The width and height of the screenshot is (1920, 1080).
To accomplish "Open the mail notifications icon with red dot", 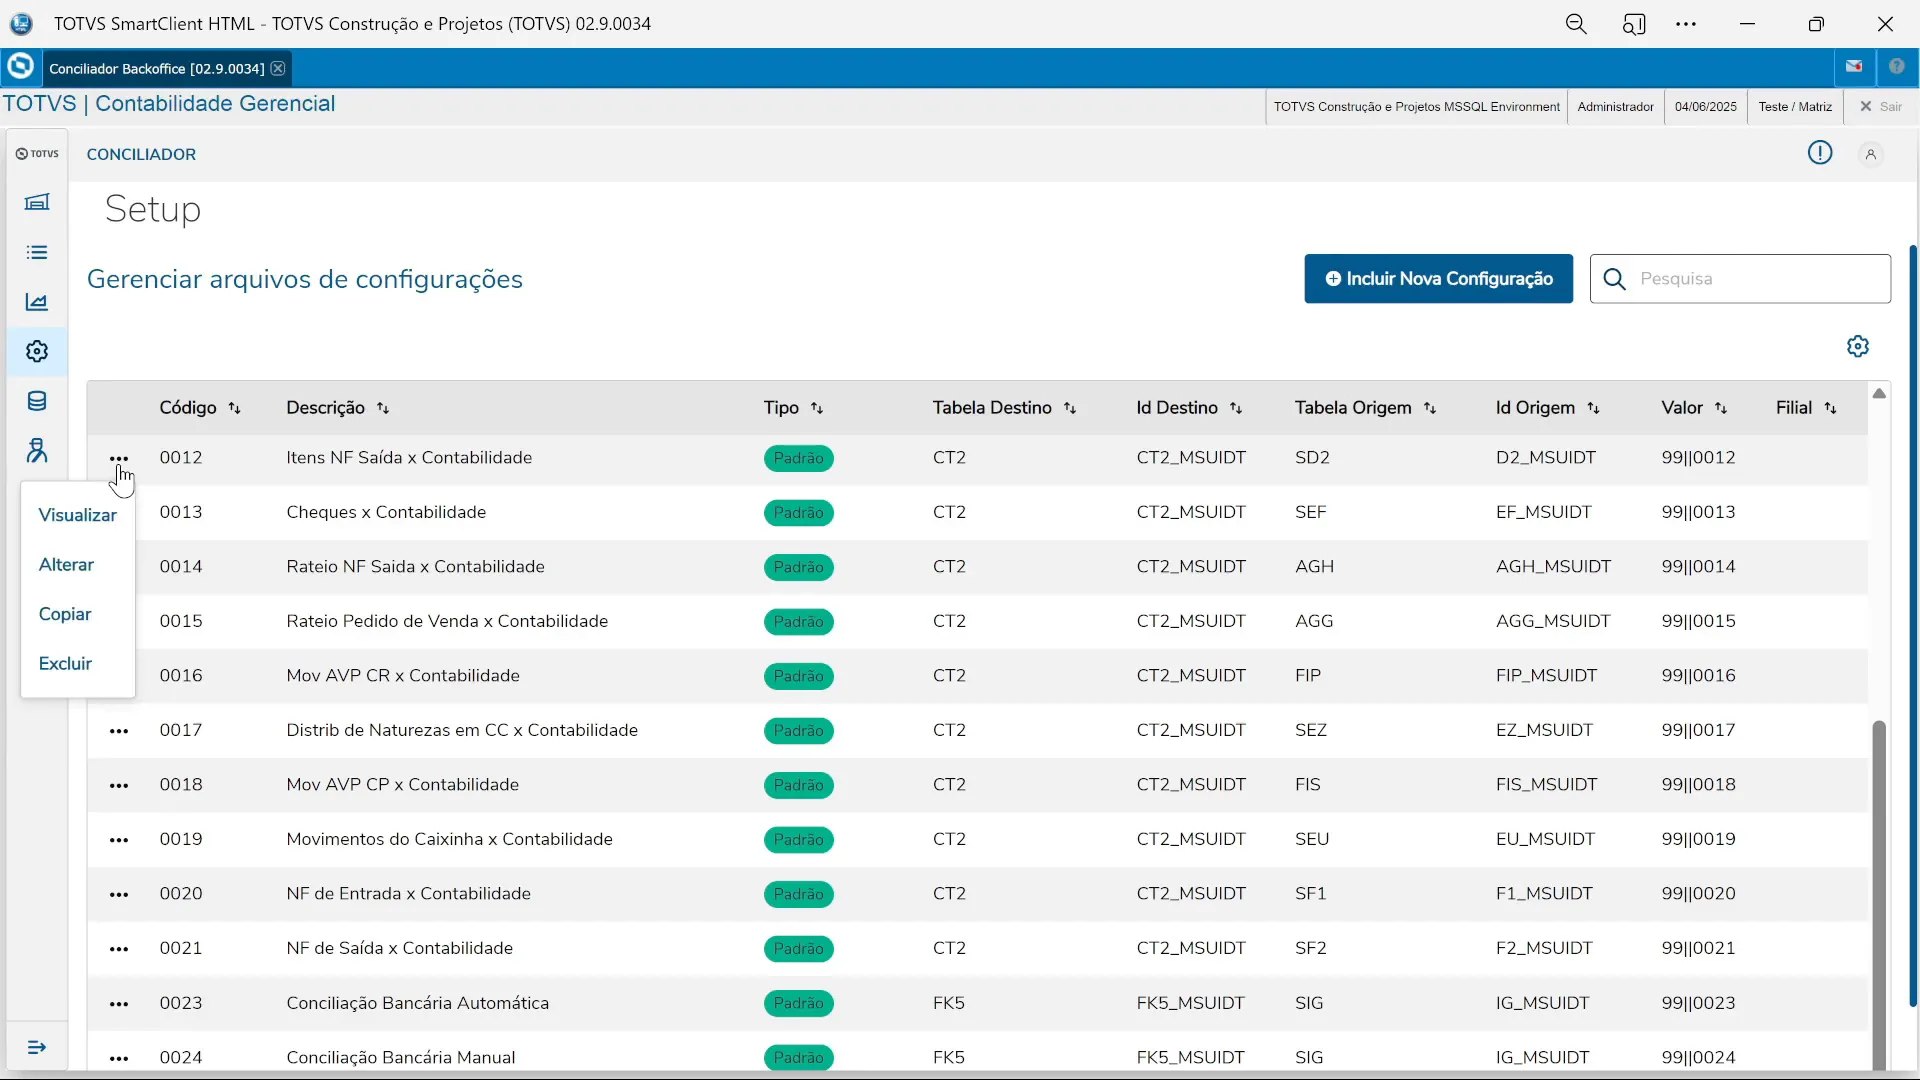I will 1855,66.
